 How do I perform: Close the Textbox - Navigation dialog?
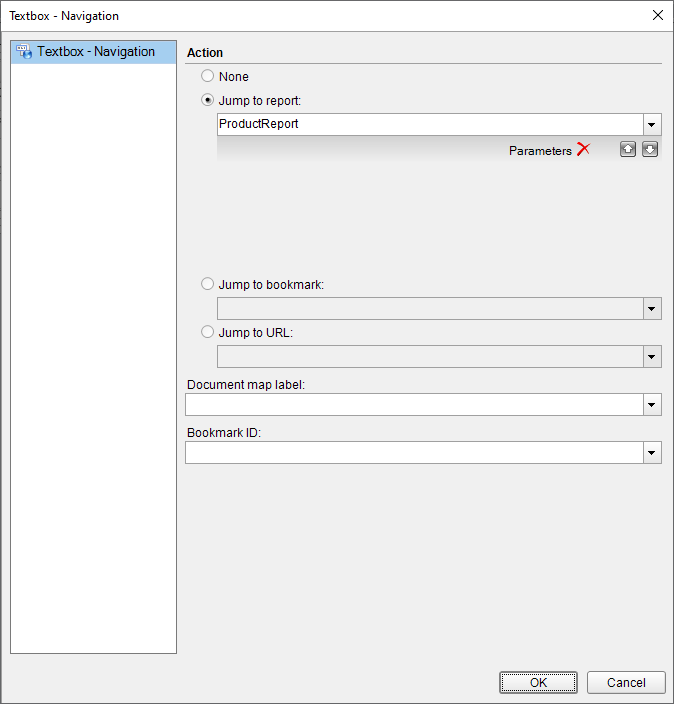[x=658, y=15]
